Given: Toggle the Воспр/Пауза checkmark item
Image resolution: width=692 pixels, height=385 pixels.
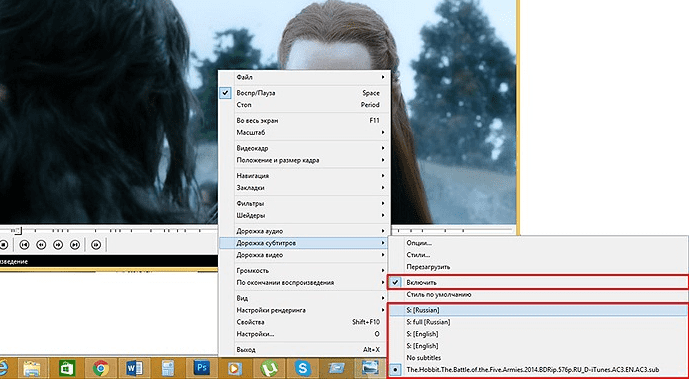Looking at the screenshot, I should [304, 93].
